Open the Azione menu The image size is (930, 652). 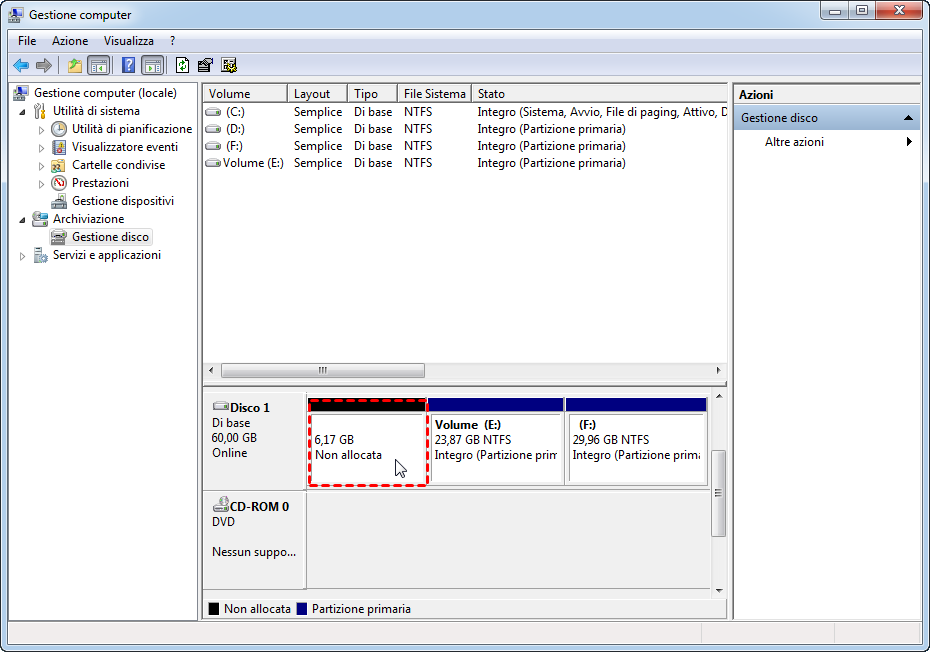pos(70,41)
